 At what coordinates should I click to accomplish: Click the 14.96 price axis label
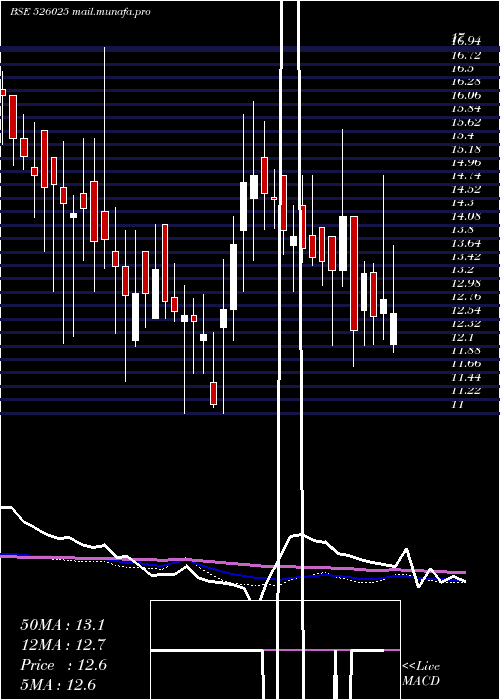(x=466, y=162)
